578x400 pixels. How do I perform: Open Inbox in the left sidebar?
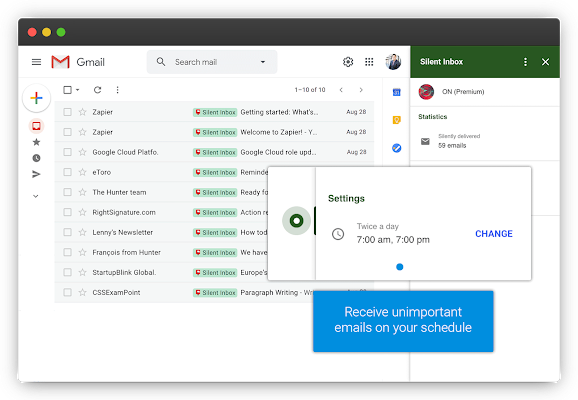coord(36,126)
